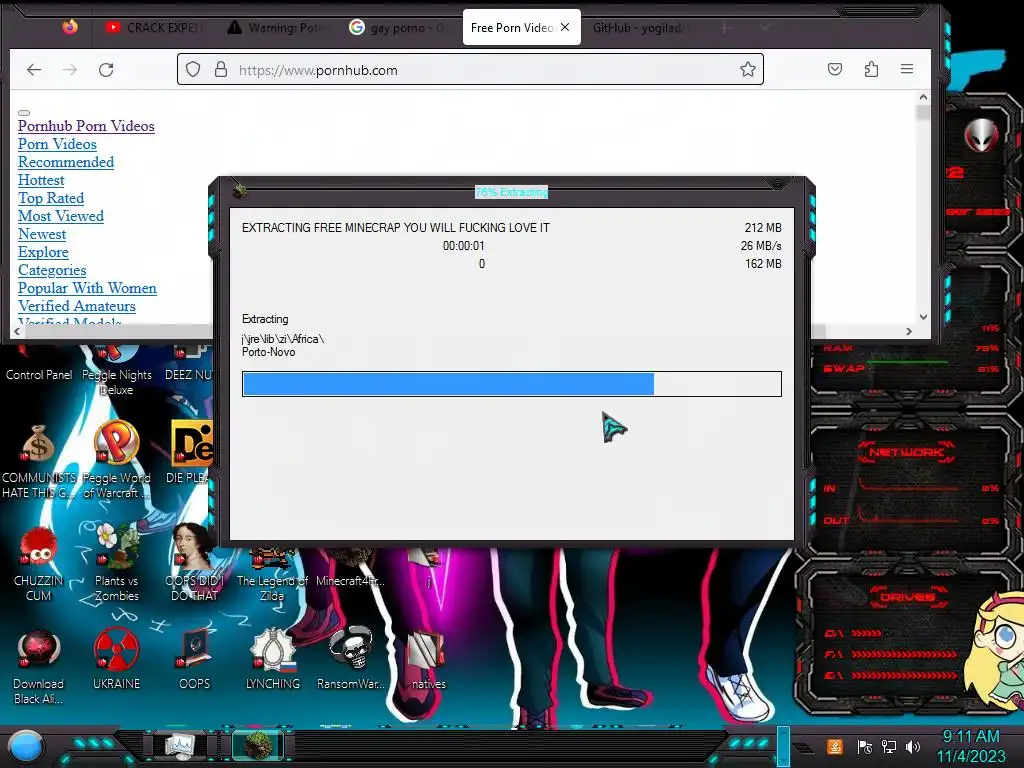The height and width of the screenshot is (768, 1024).
Task: Expand the list all tabs chevron
Action: pyautogui.click(x=765, y=27)
